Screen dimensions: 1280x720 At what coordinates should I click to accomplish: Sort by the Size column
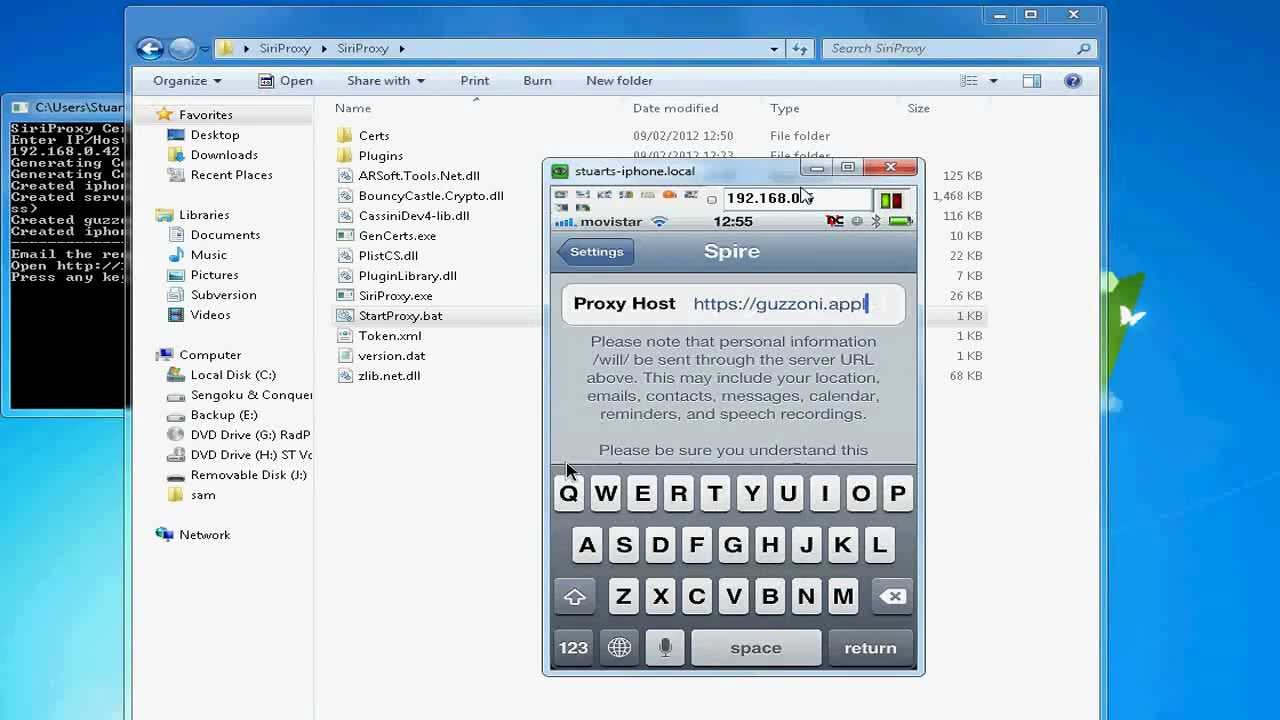918,108
